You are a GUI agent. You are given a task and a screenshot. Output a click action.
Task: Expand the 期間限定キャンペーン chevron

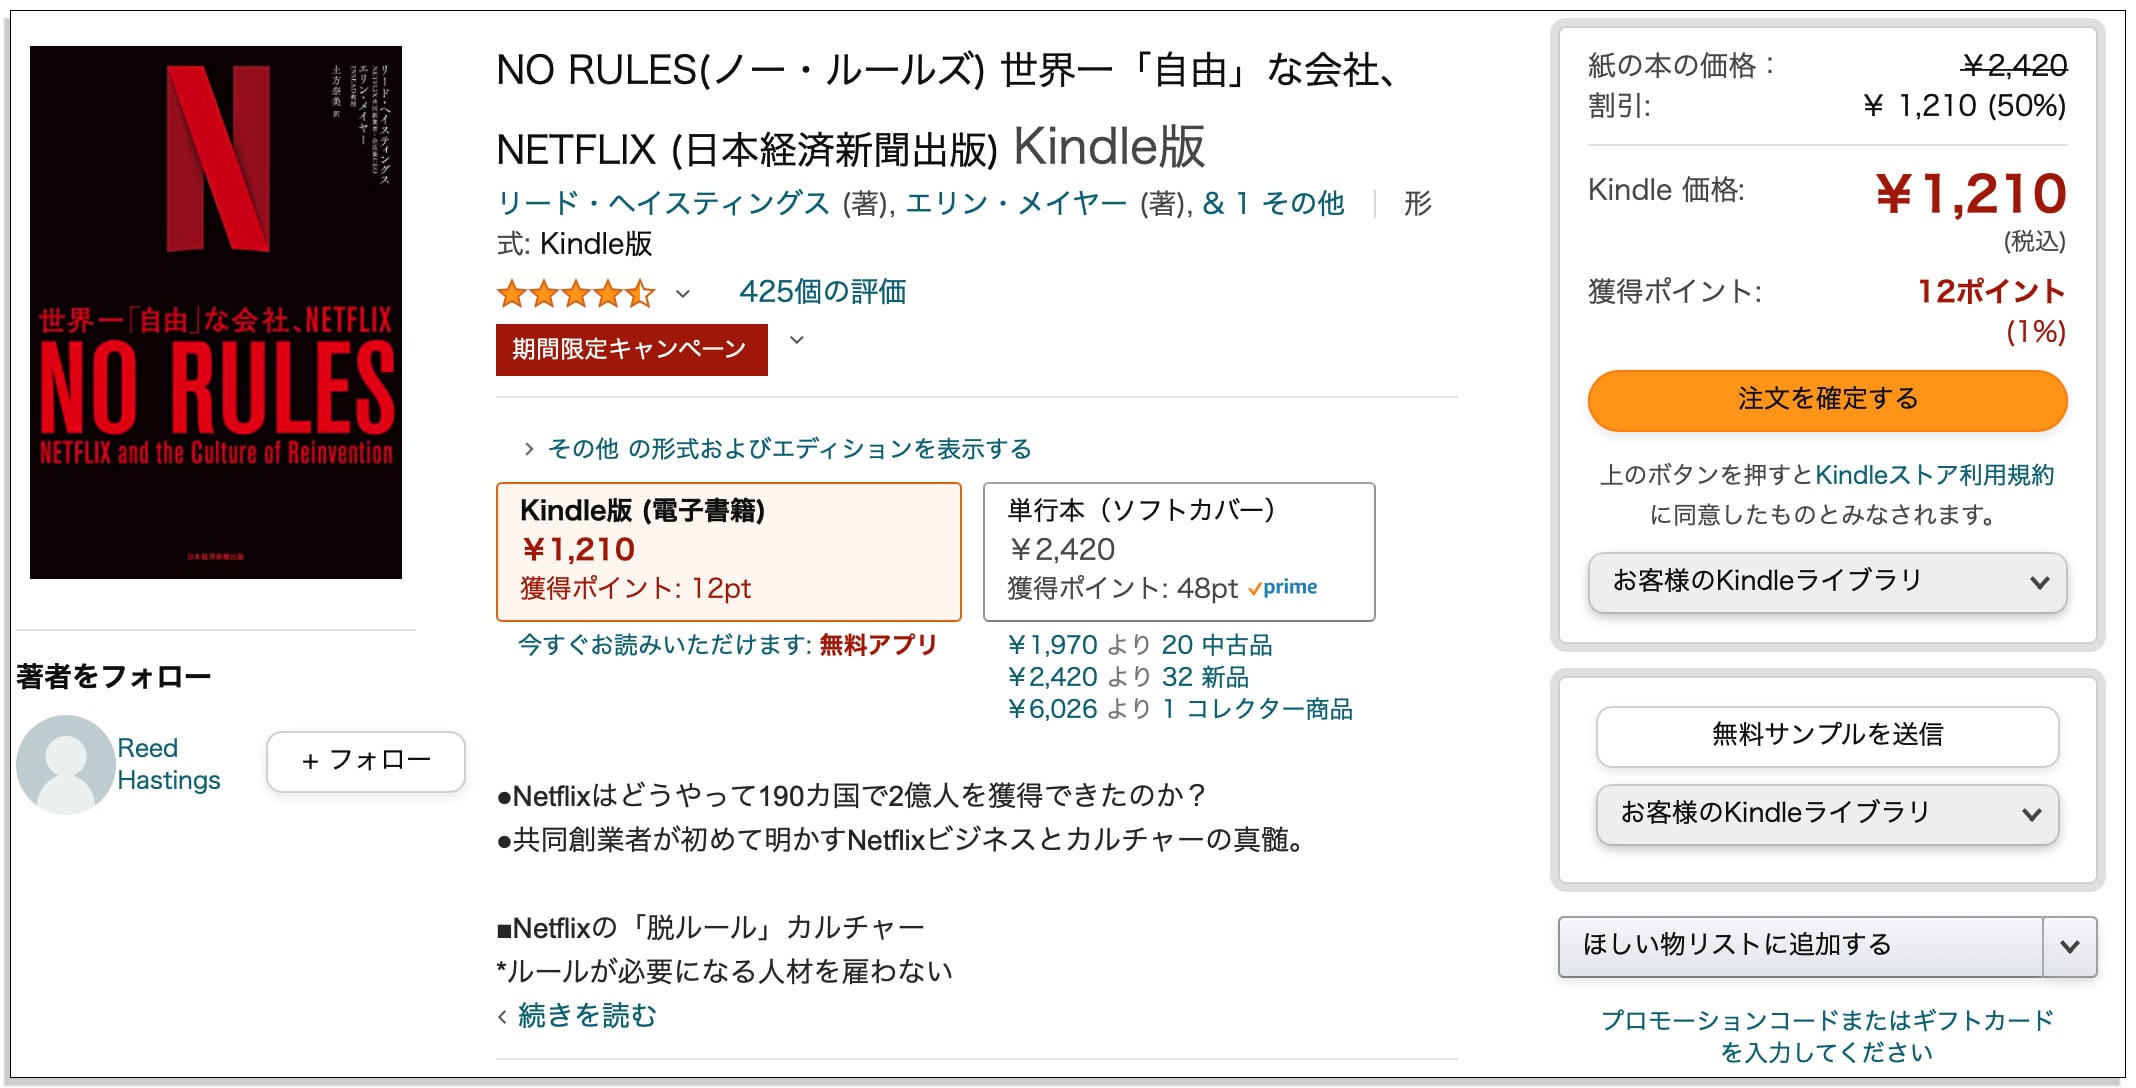pos(797,340)
